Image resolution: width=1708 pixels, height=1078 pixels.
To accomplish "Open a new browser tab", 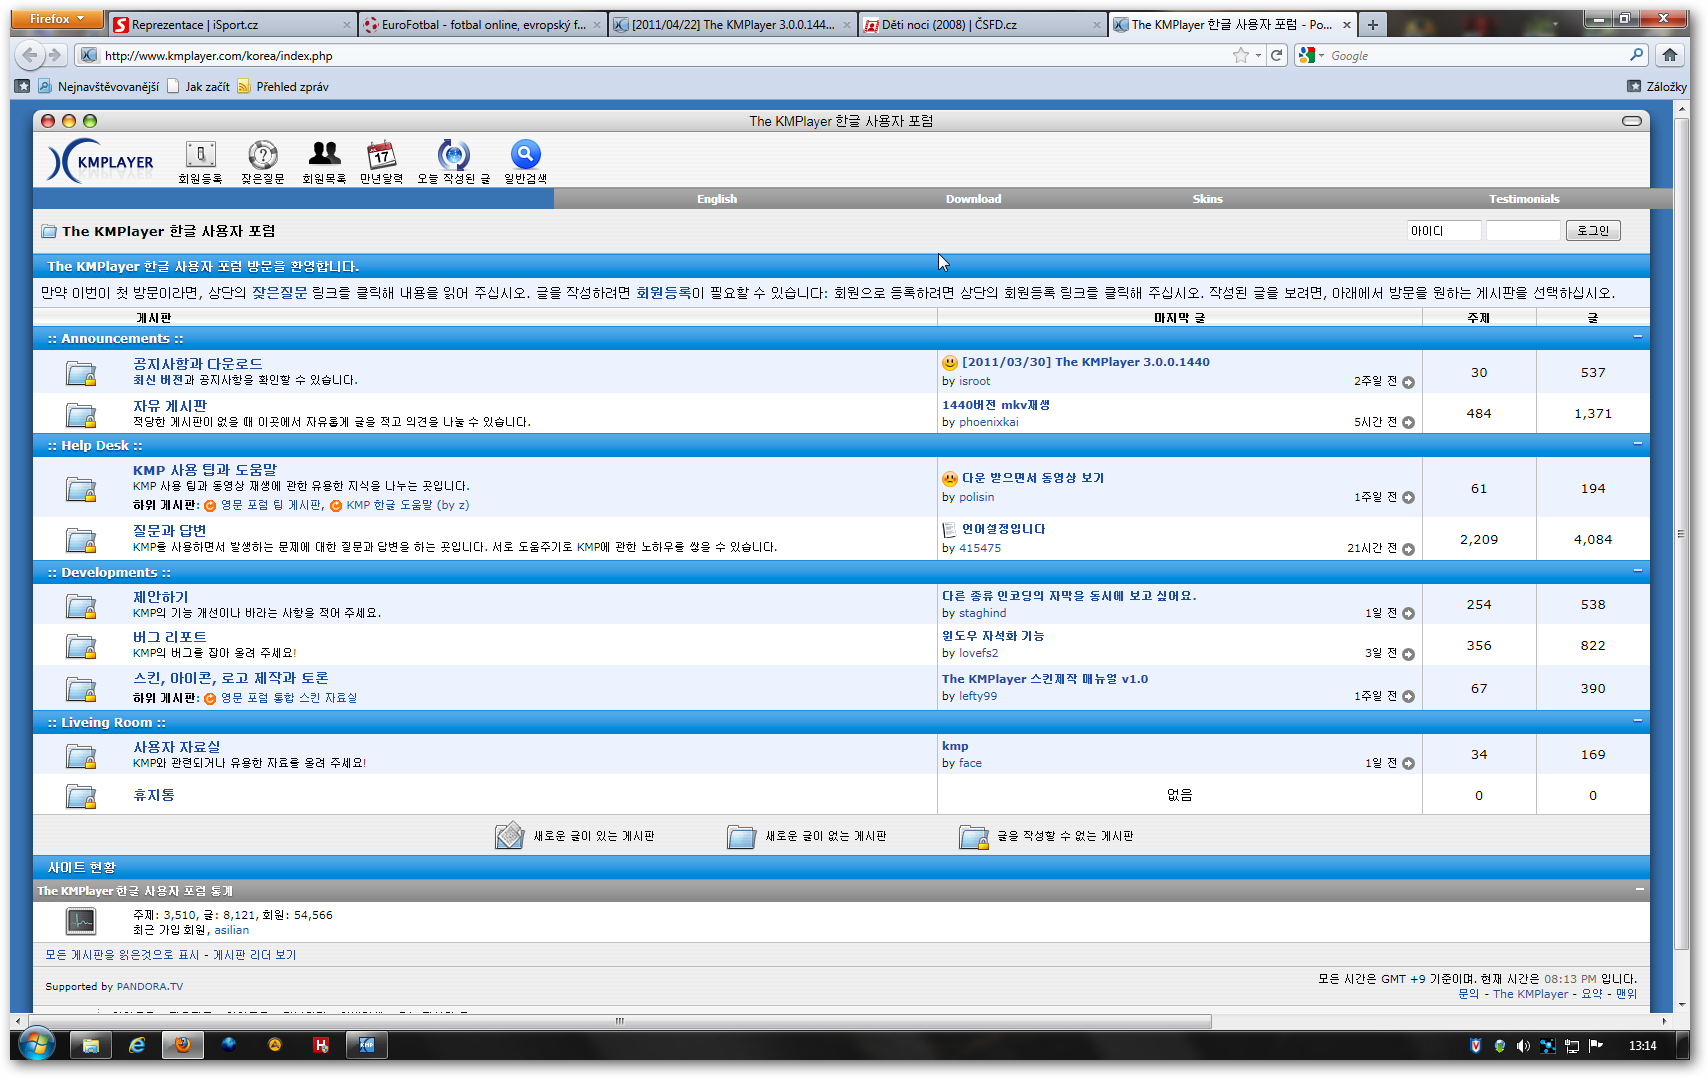I will (1373, 25).
